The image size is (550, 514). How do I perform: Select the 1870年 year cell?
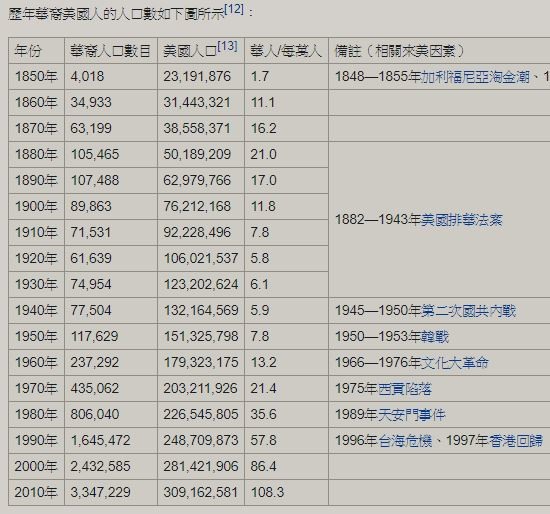tap(36, 128)
